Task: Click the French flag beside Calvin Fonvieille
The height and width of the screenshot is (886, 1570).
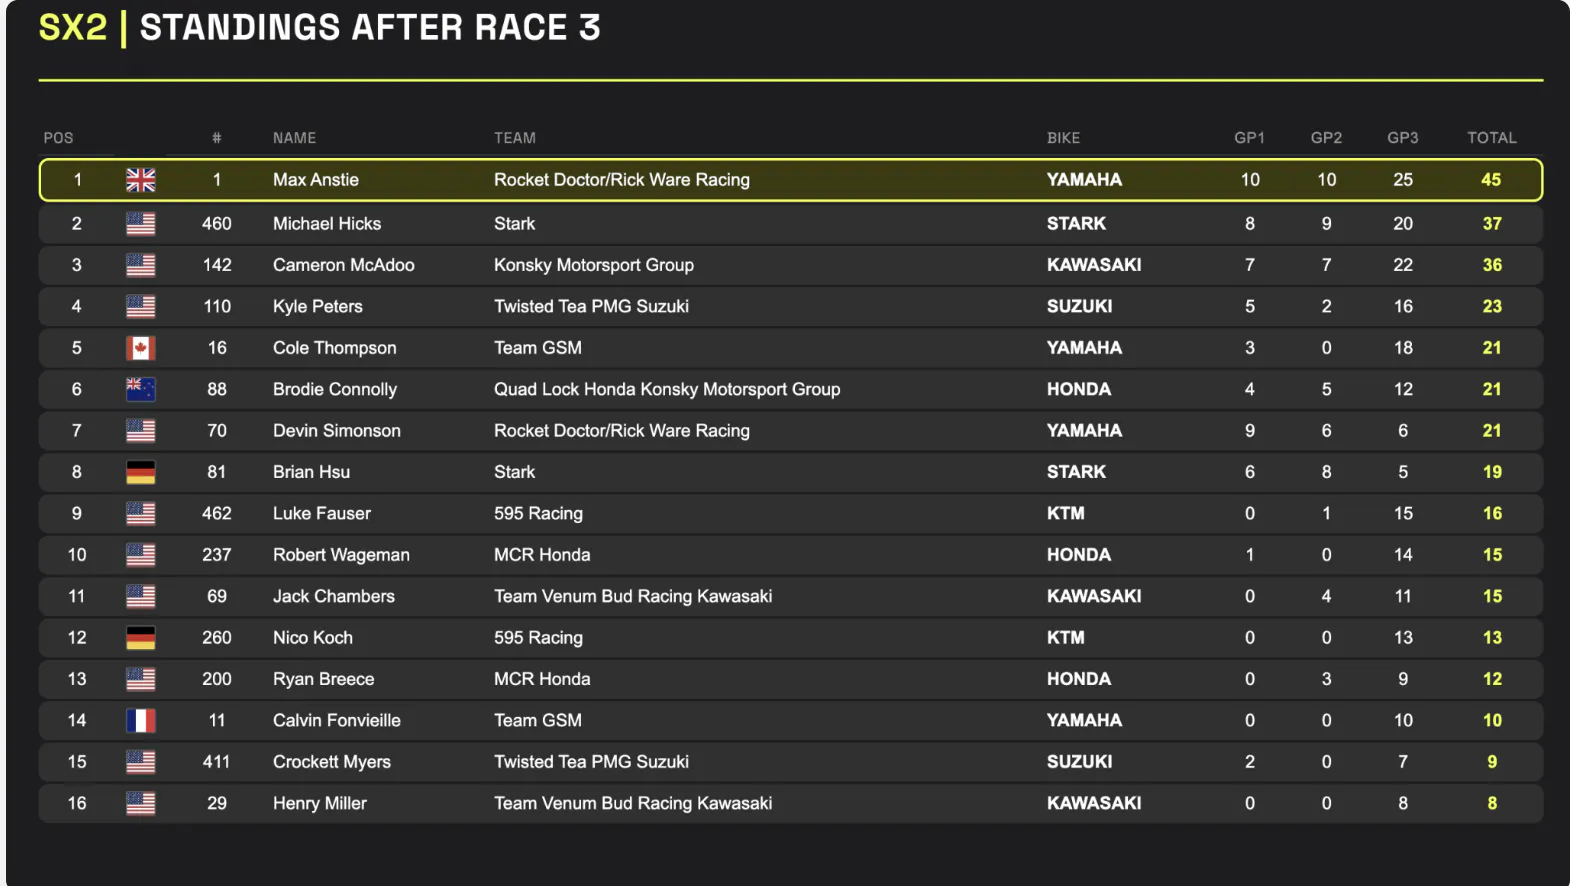Action: pyautogui.click(x=140, y=720)
